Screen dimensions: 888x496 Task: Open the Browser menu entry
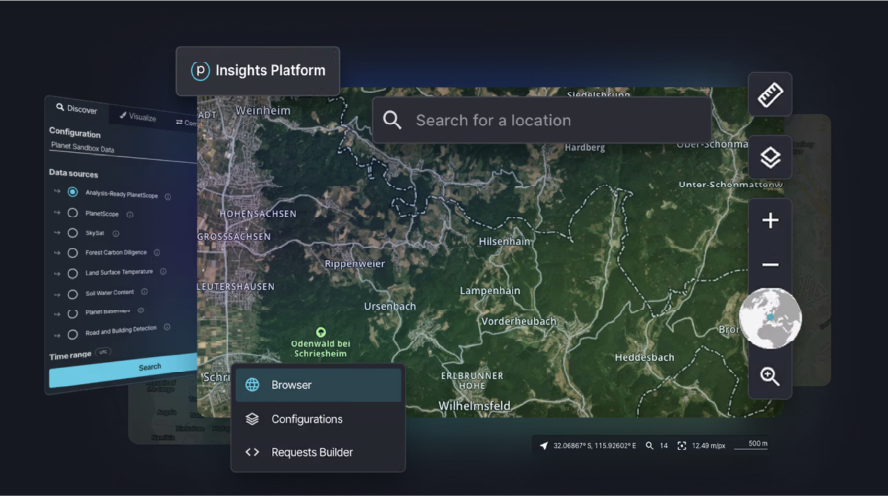click(x=318, y=385)
